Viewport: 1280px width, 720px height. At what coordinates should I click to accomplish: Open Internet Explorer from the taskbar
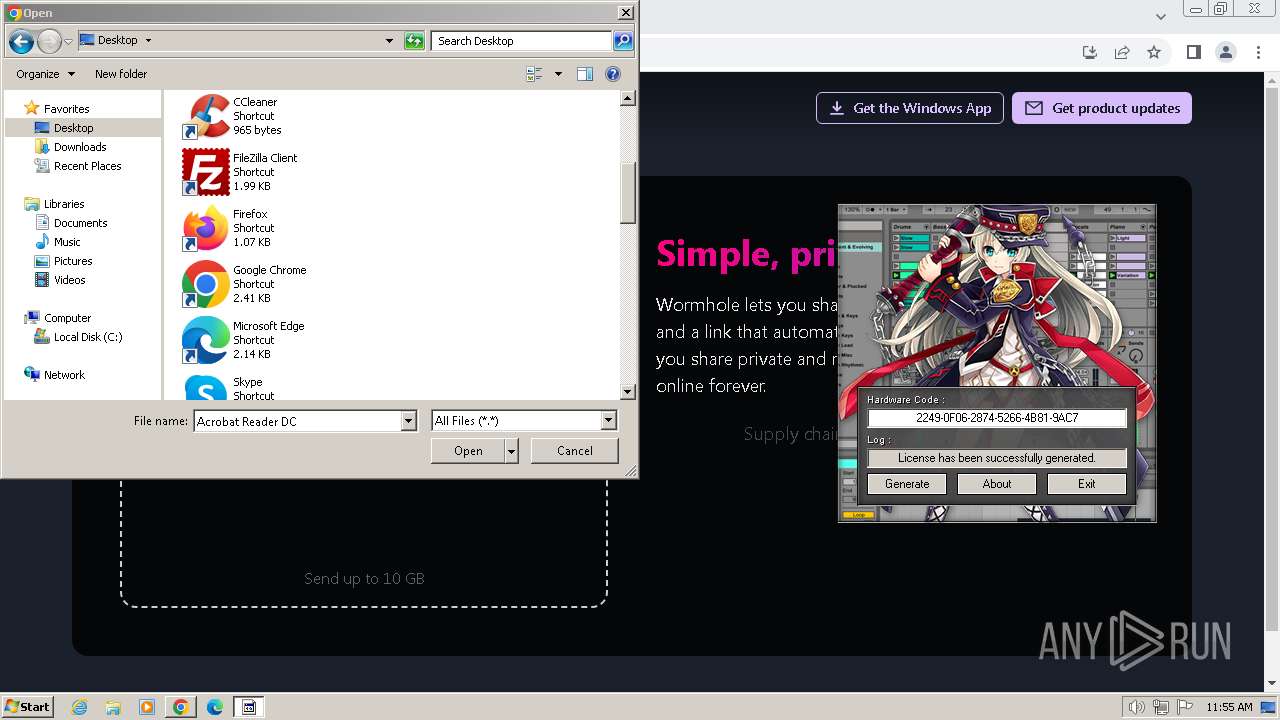(x=80, y=707)
